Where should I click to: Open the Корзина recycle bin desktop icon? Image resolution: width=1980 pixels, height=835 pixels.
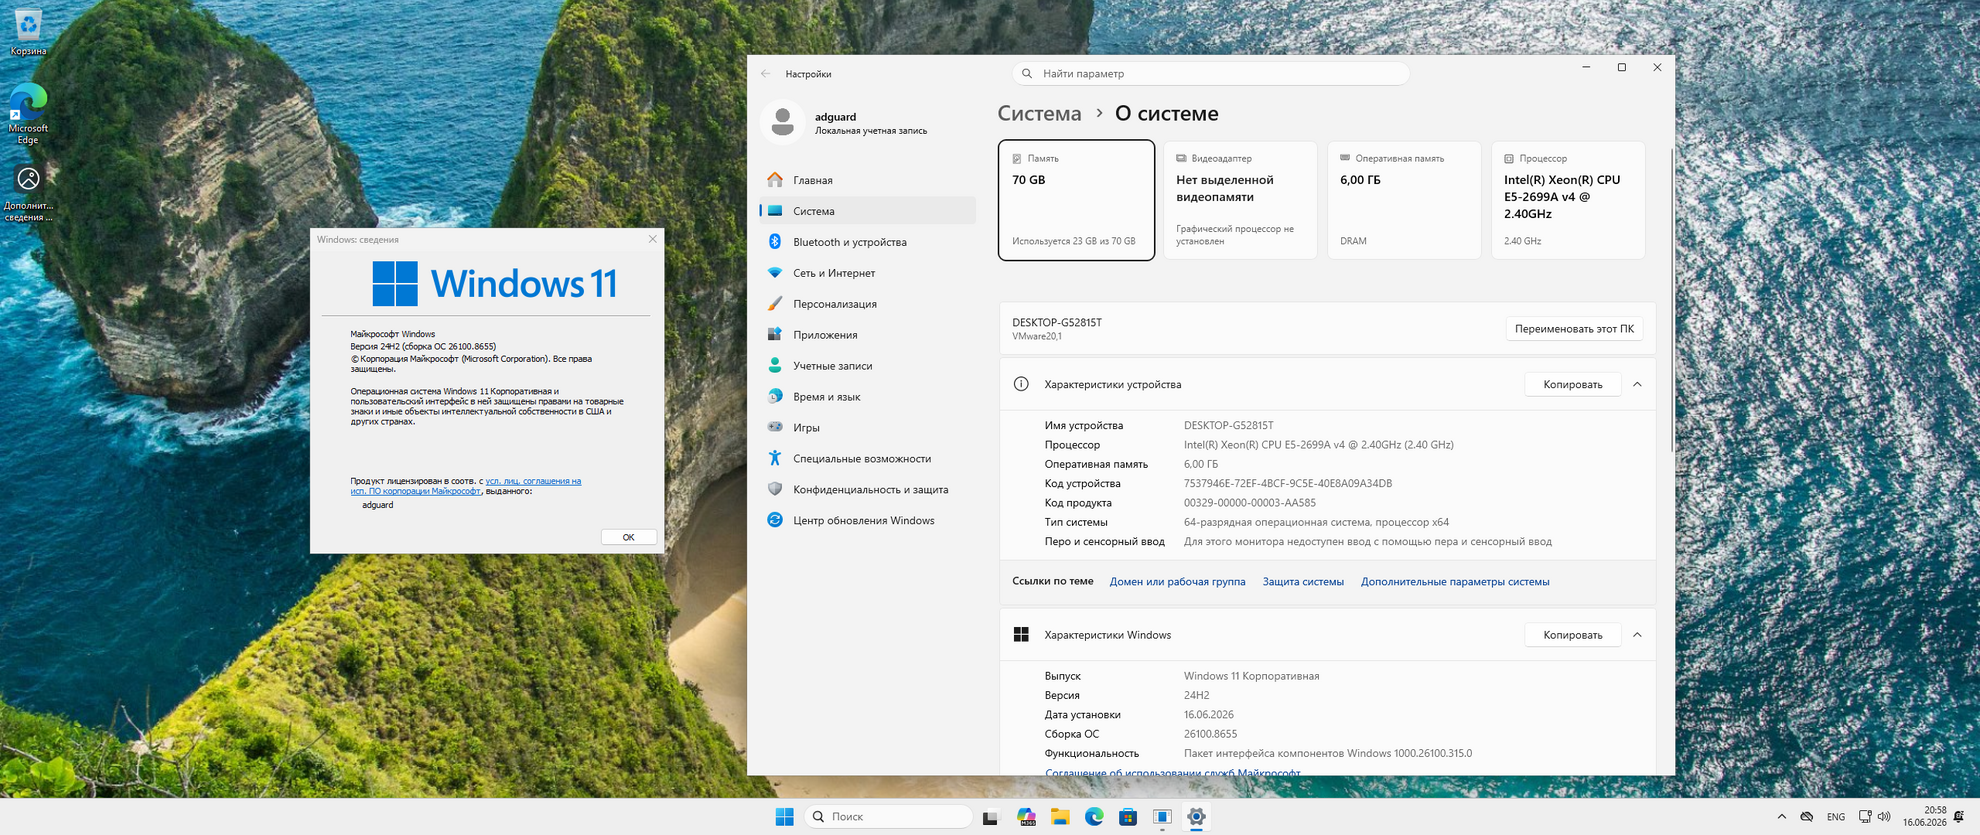point(28,32)
